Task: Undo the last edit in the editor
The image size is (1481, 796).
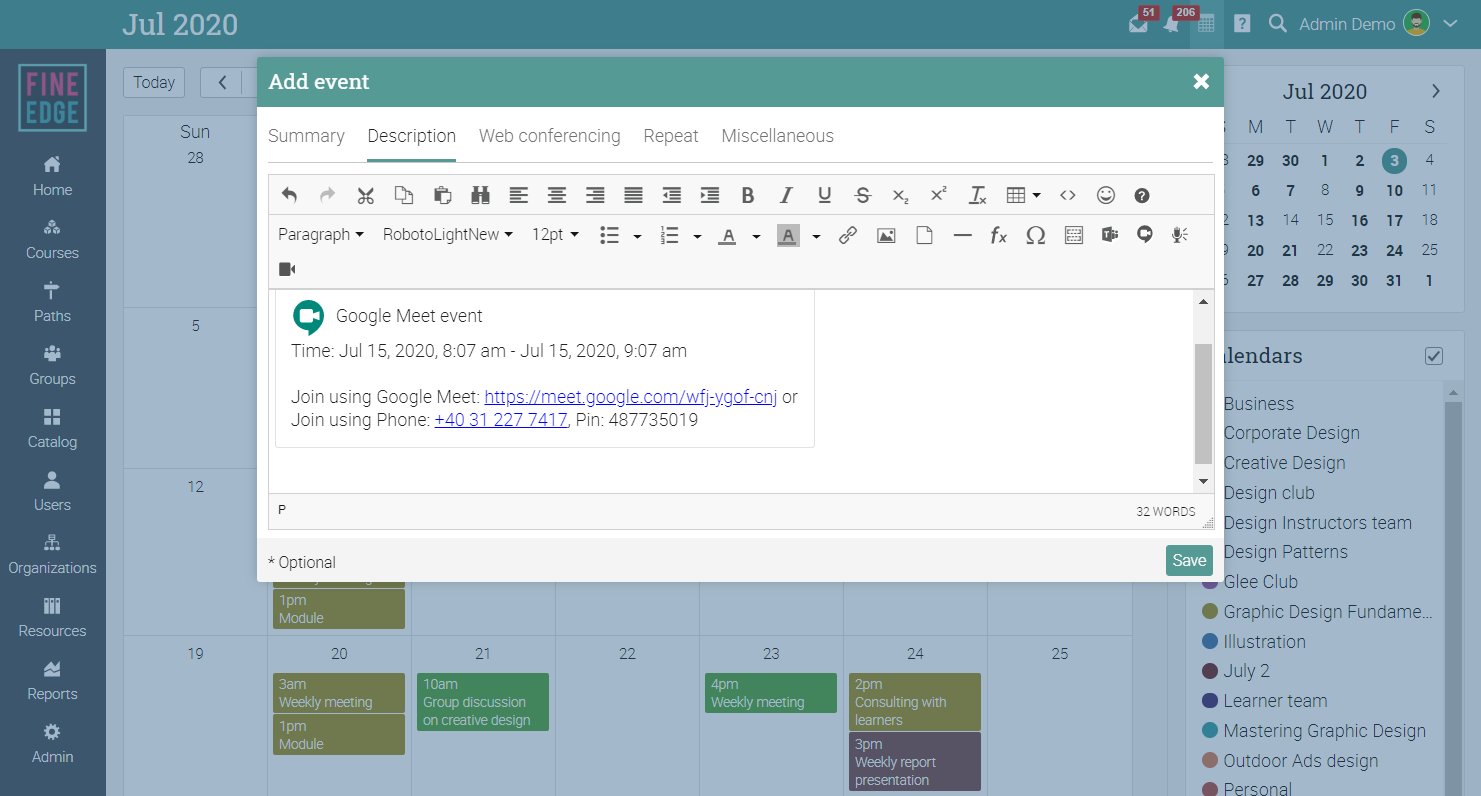Action: click(289, 196)
